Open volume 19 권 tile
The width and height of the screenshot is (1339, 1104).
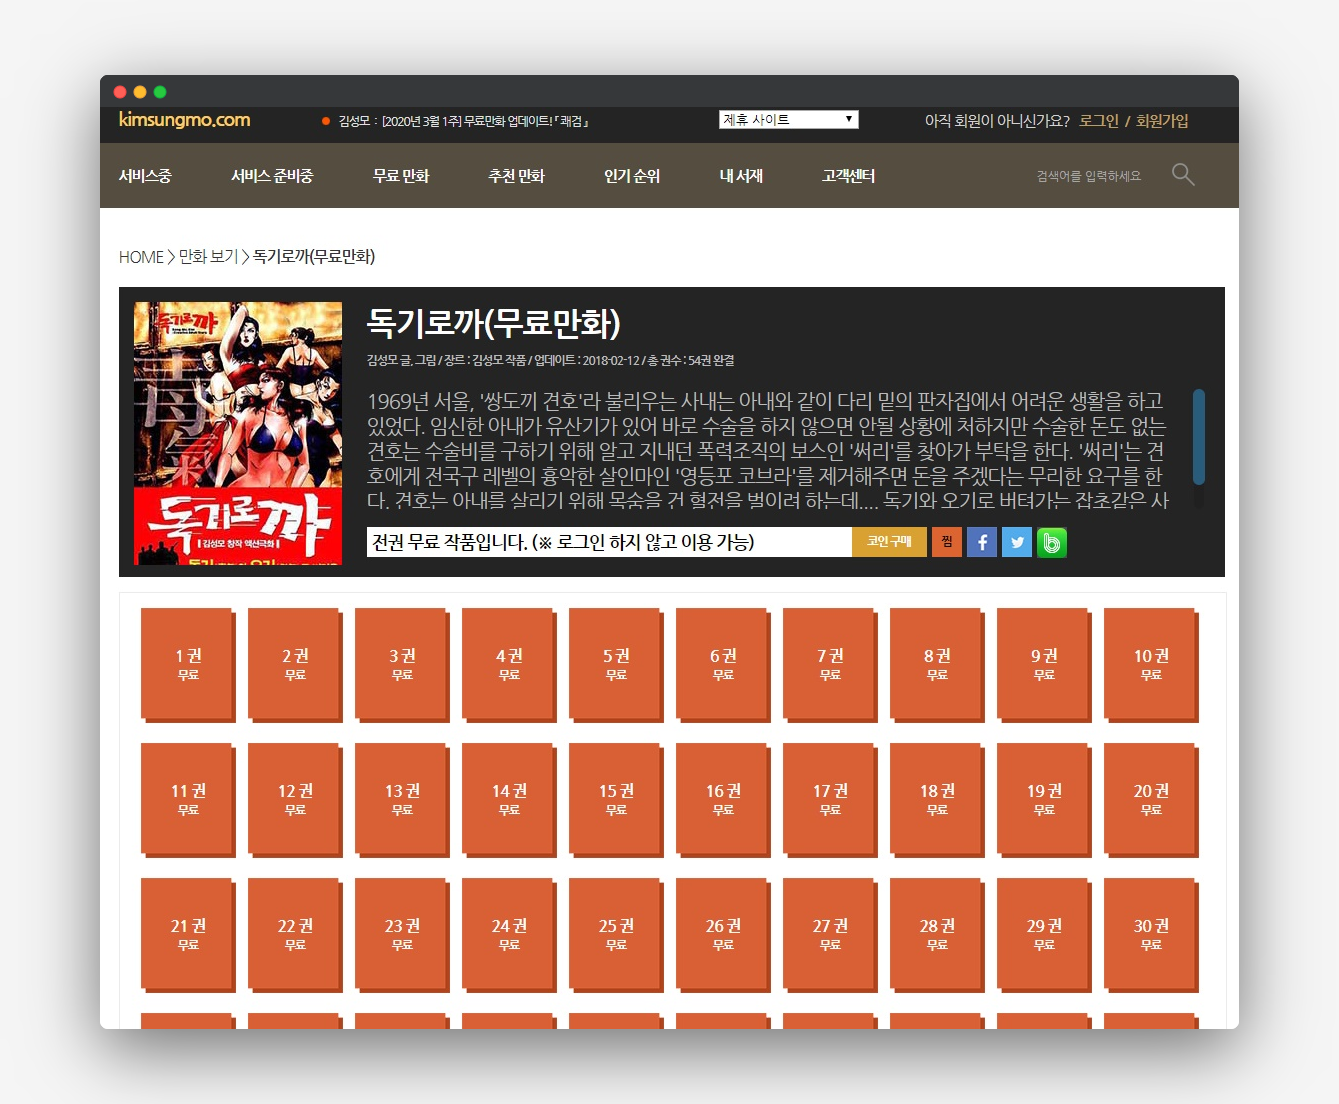point(1044,799)
